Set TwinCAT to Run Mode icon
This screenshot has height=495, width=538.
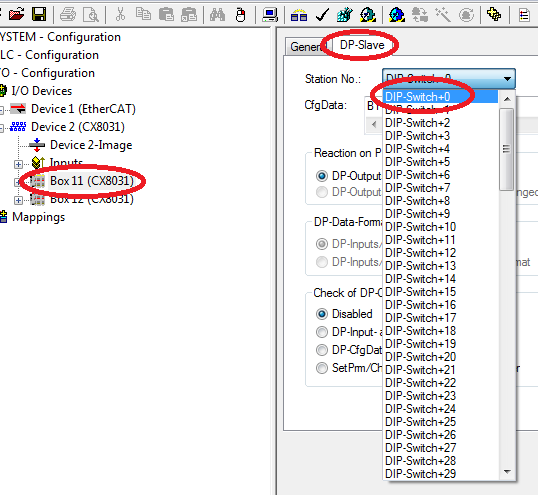tap(367, 15)
